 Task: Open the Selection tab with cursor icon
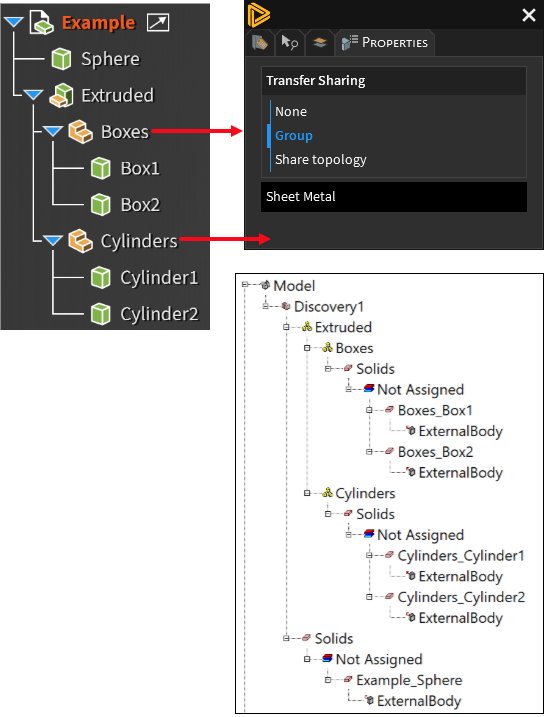coord(290,43)
